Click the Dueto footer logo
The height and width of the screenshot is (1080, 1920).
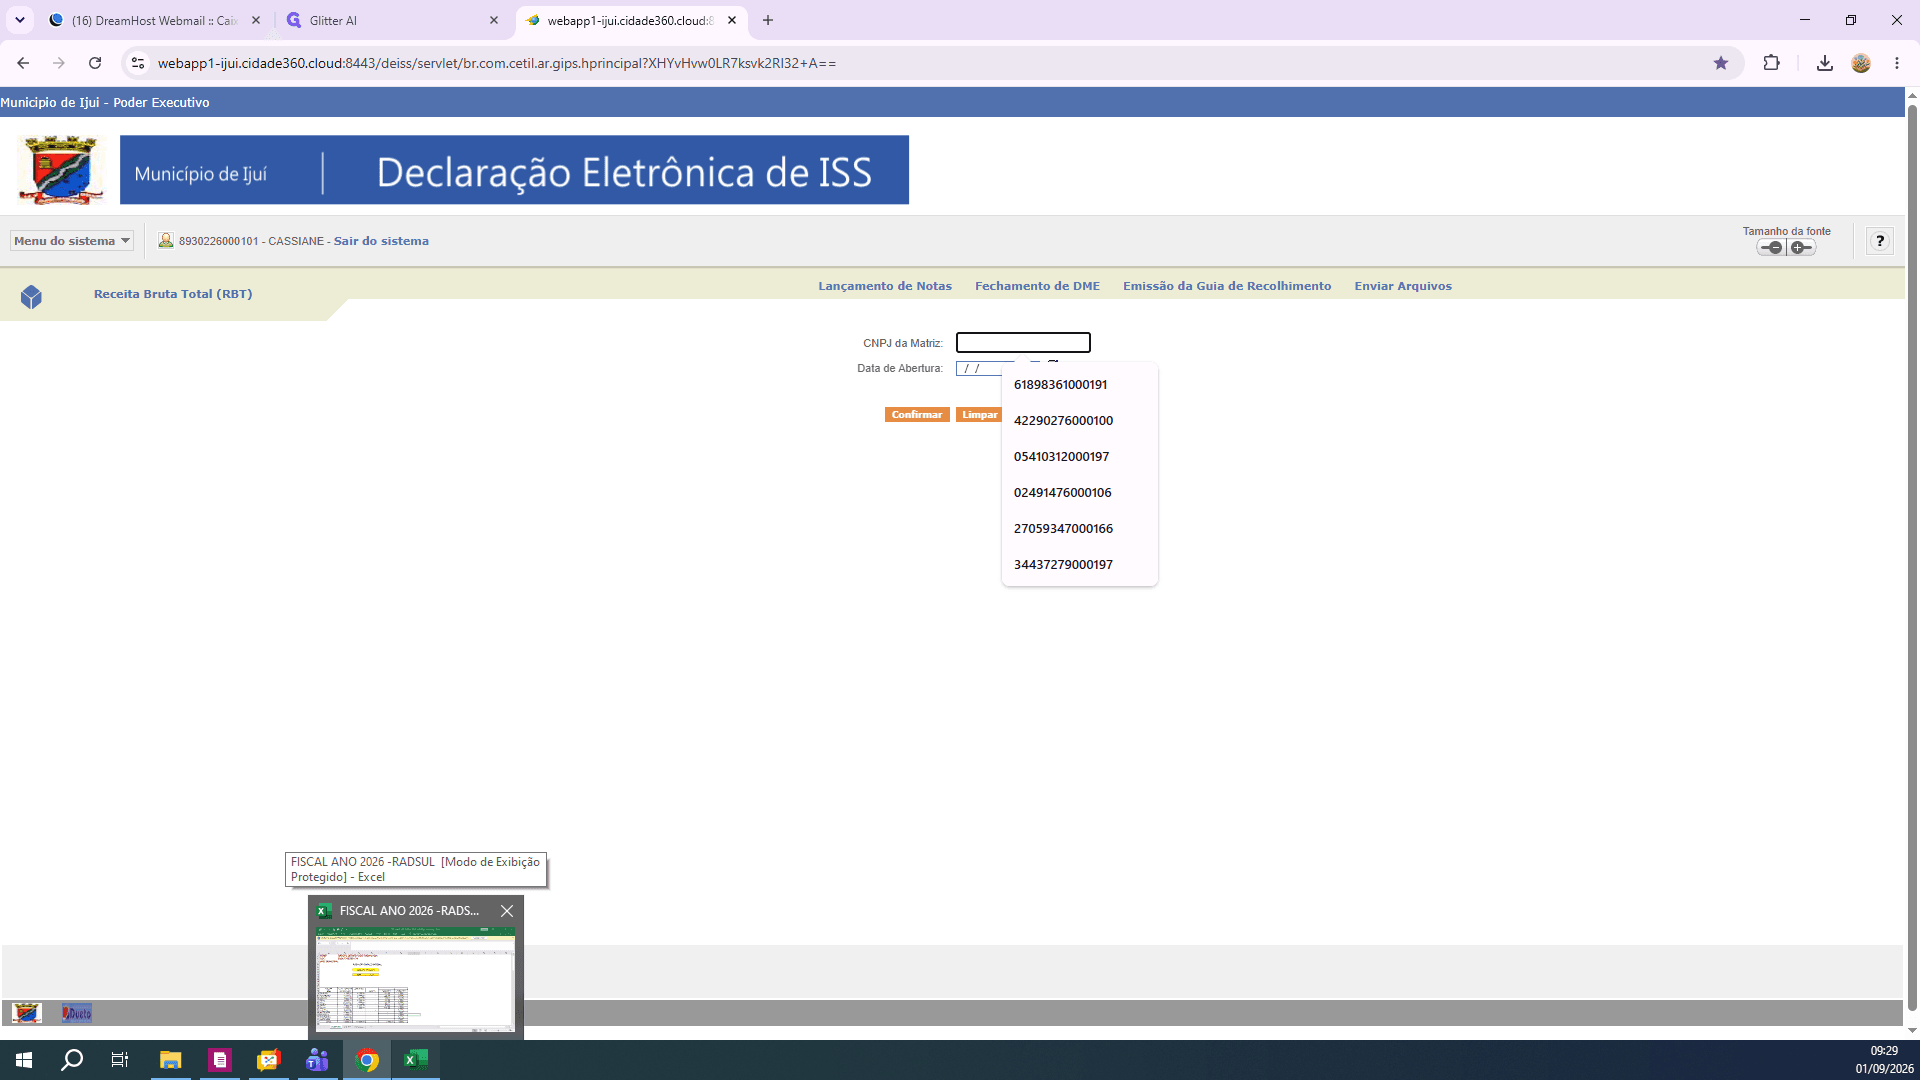click(77, 1013)
